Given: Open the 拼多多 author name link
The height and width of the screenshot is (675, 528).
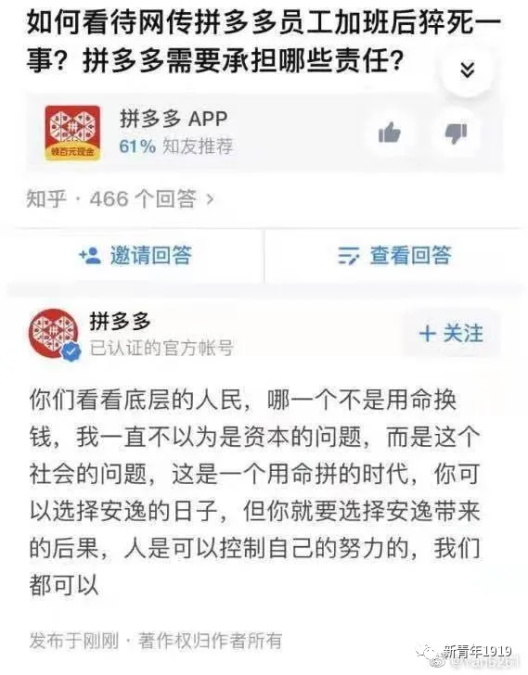Looking at the screenshot, I should (120, 321).
